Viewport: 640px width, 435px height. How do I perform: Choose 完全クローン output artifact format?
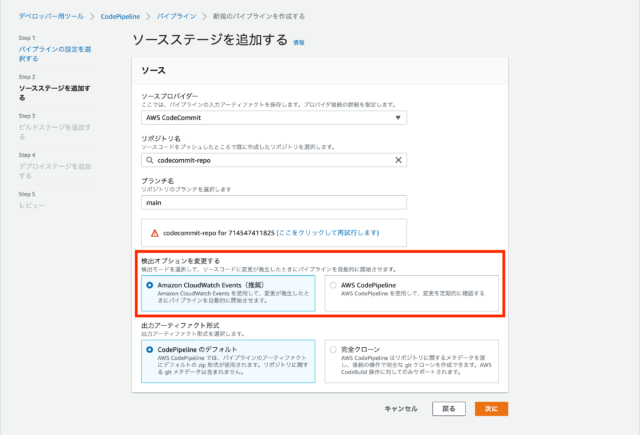[334, 349]
